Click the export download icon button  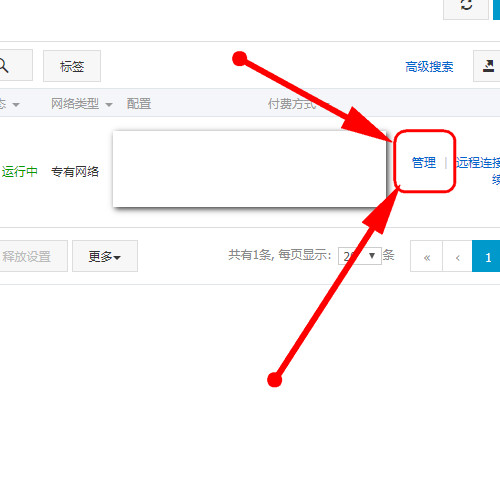tap(488, 66)
